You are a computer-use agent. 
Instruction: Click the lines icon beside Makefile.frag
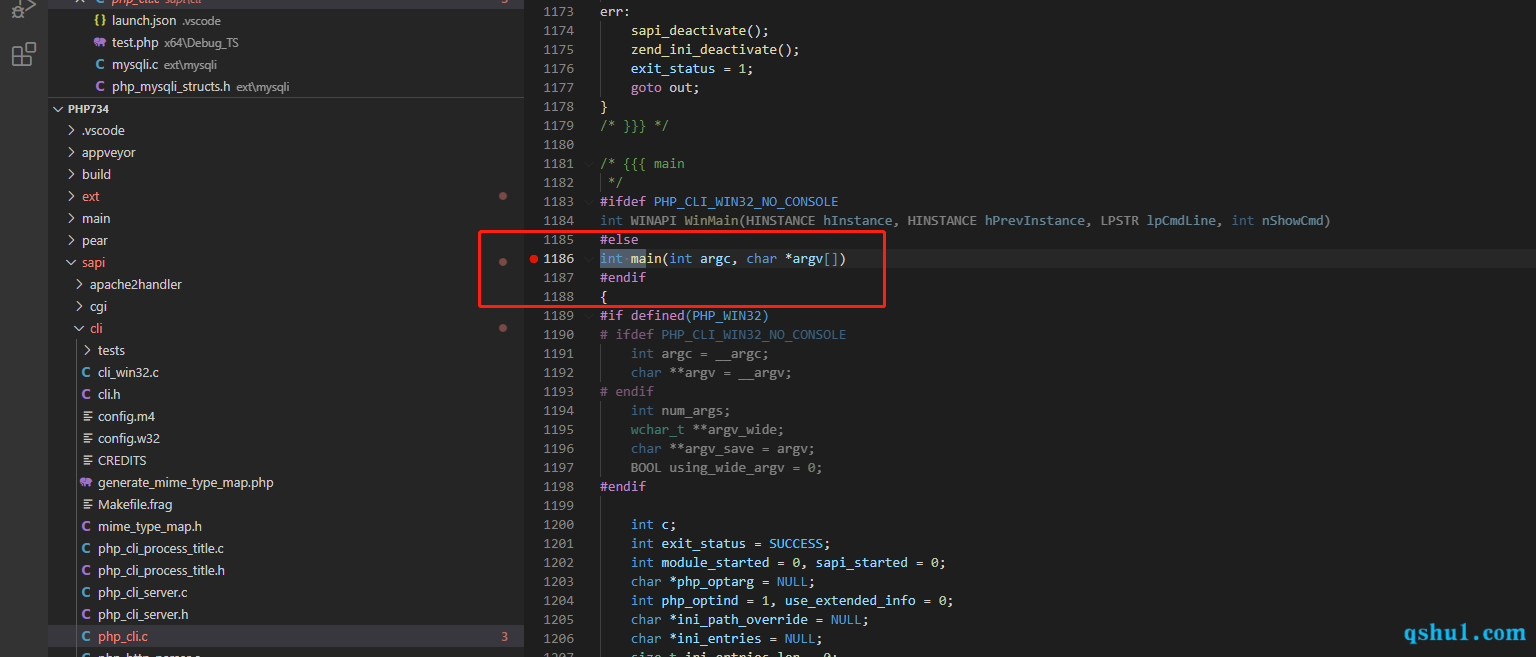[x=86, y=504]
